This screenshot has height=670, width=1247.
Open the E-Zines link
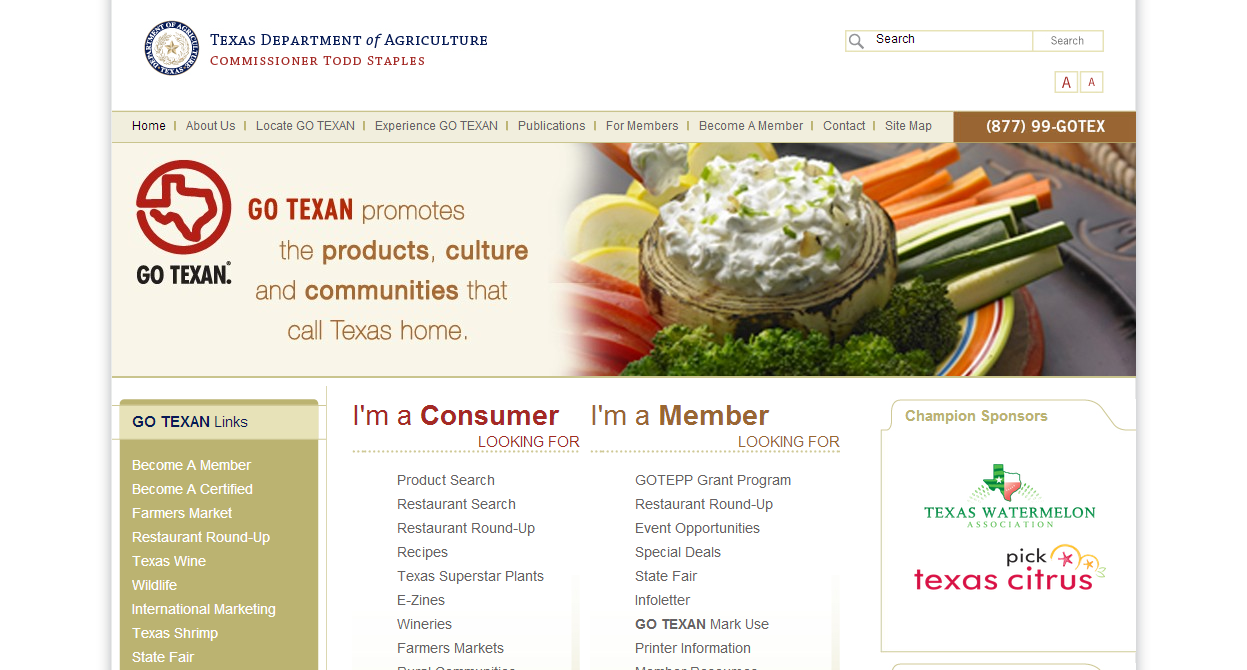(421, 600)
